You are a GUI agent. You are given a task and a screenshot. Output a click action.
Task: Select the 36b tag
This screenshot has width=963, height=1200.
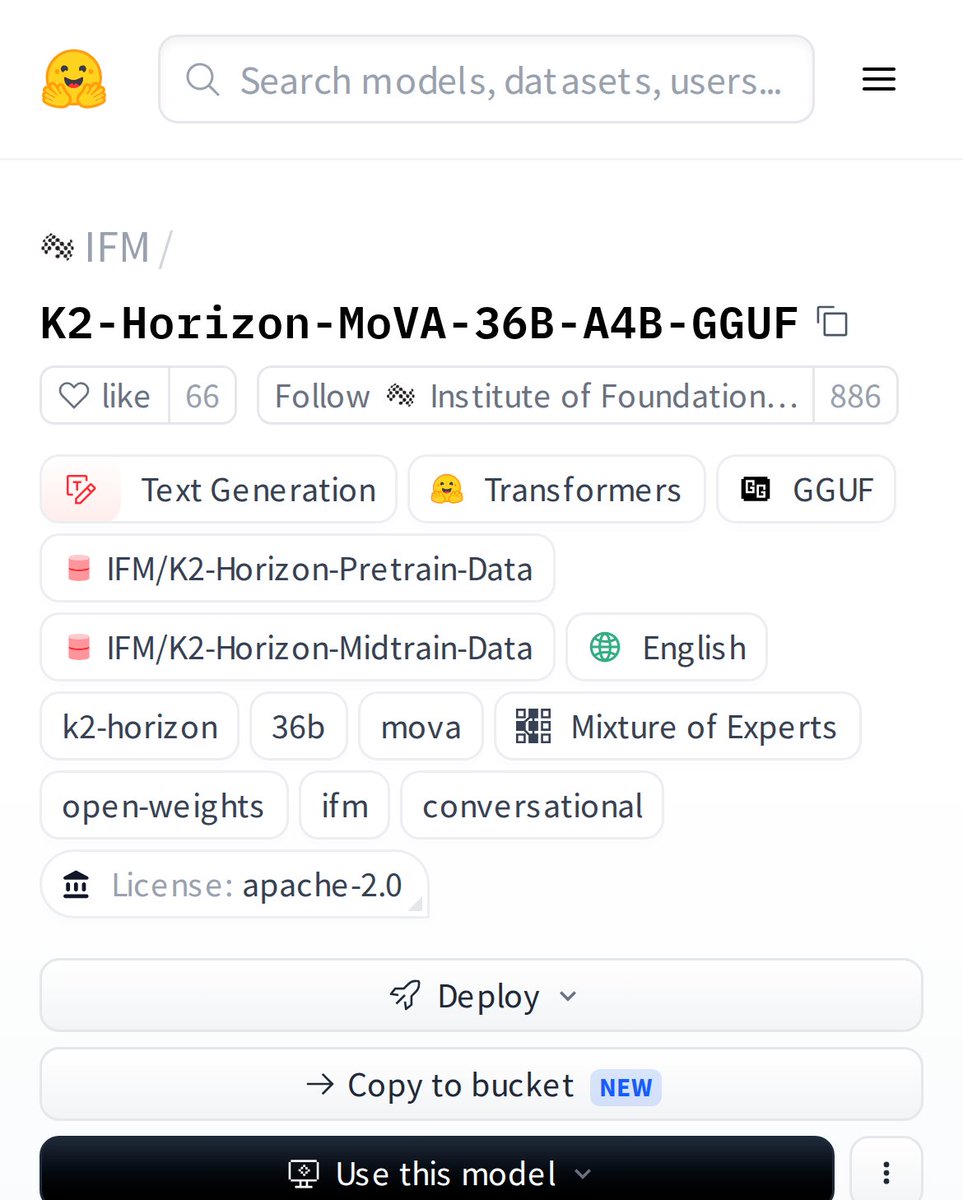click(298, 726)
